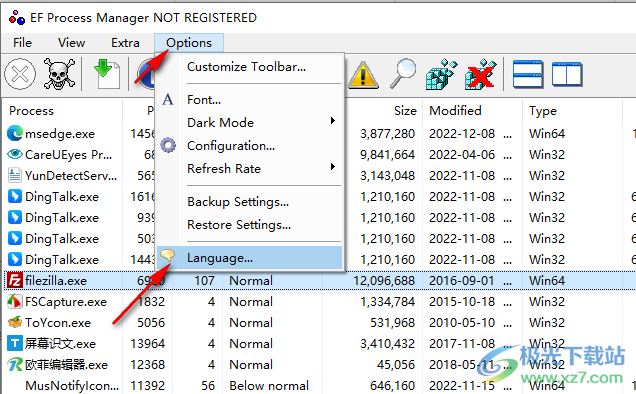The height and width of the screenshot is (394, 636).
Task: Click the 屏幕识文.exe blue T icon
Action: tap(15, 344)
